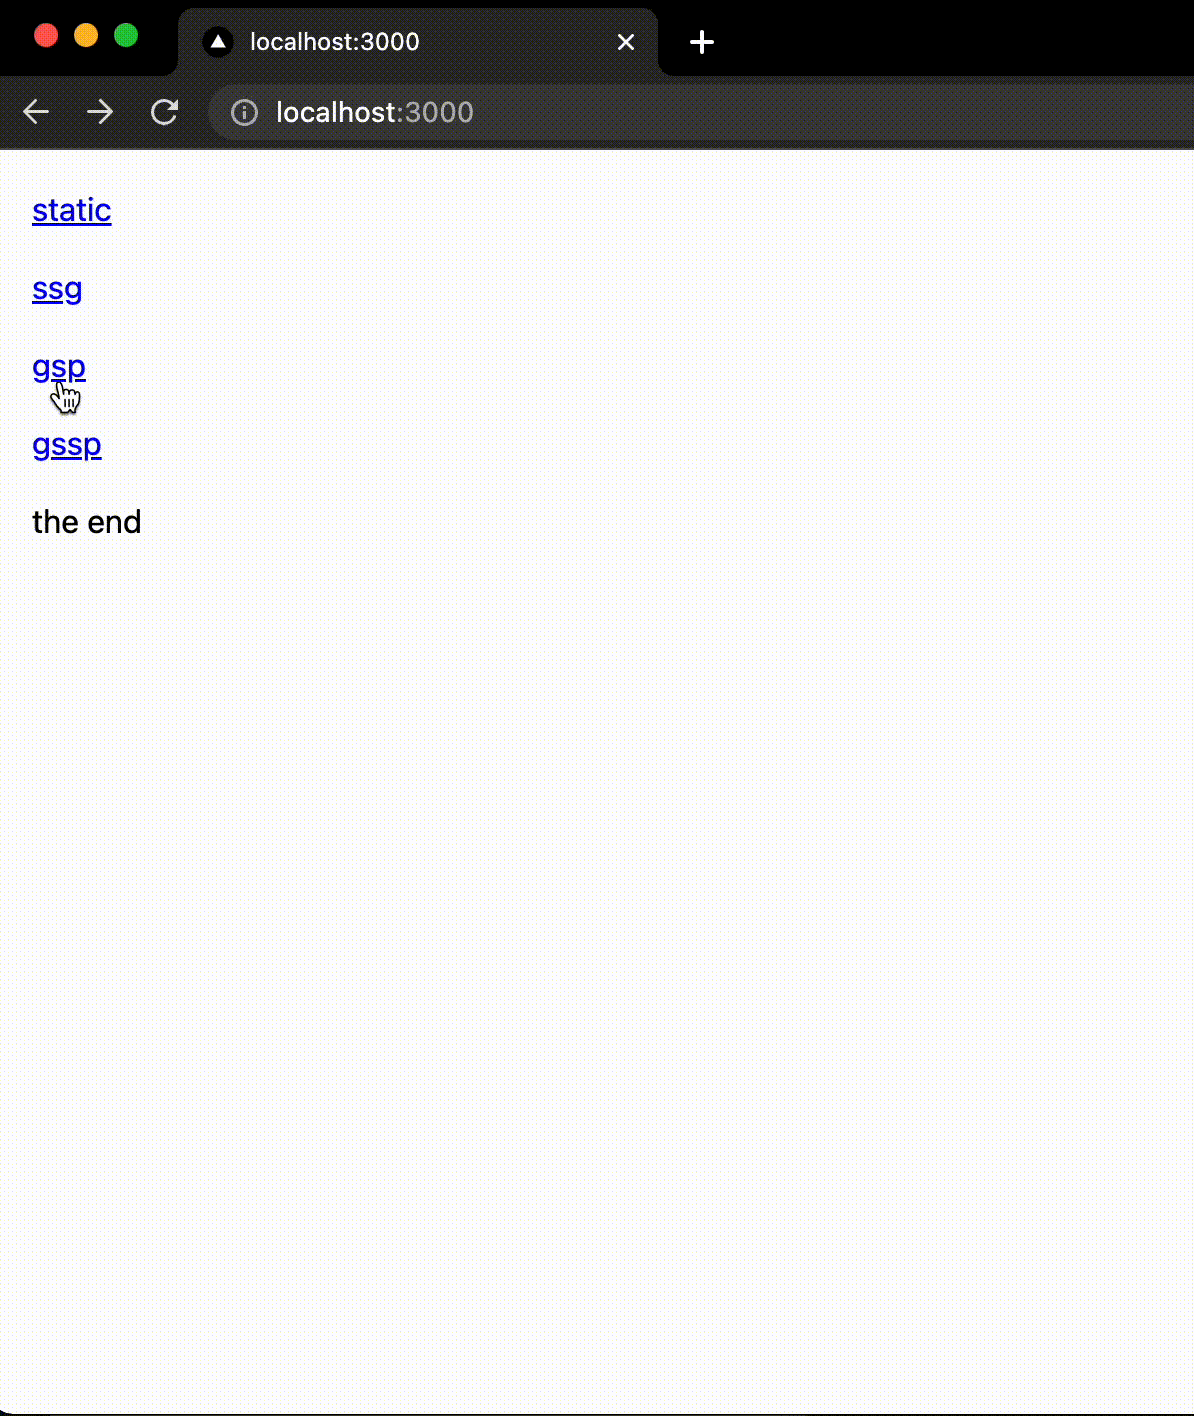This screenshot has width=1194, height=1416.
Task: Open the static link
Action: 72,210
